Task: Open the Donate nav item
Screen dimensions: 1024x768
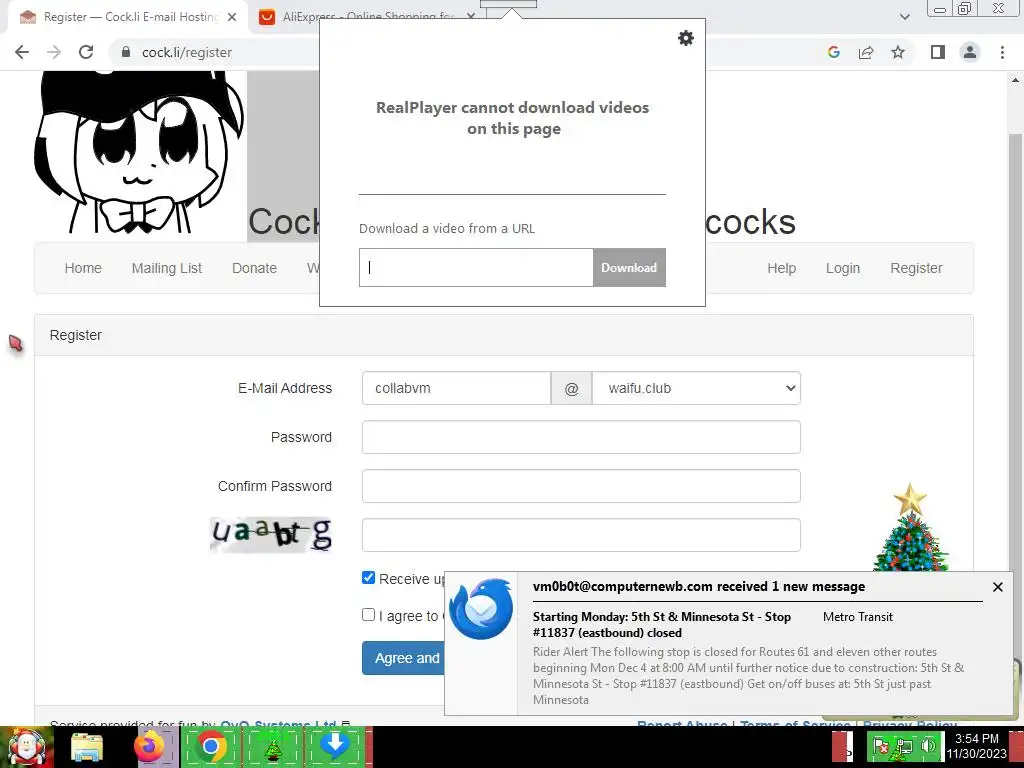Action: tap(254, 268)
